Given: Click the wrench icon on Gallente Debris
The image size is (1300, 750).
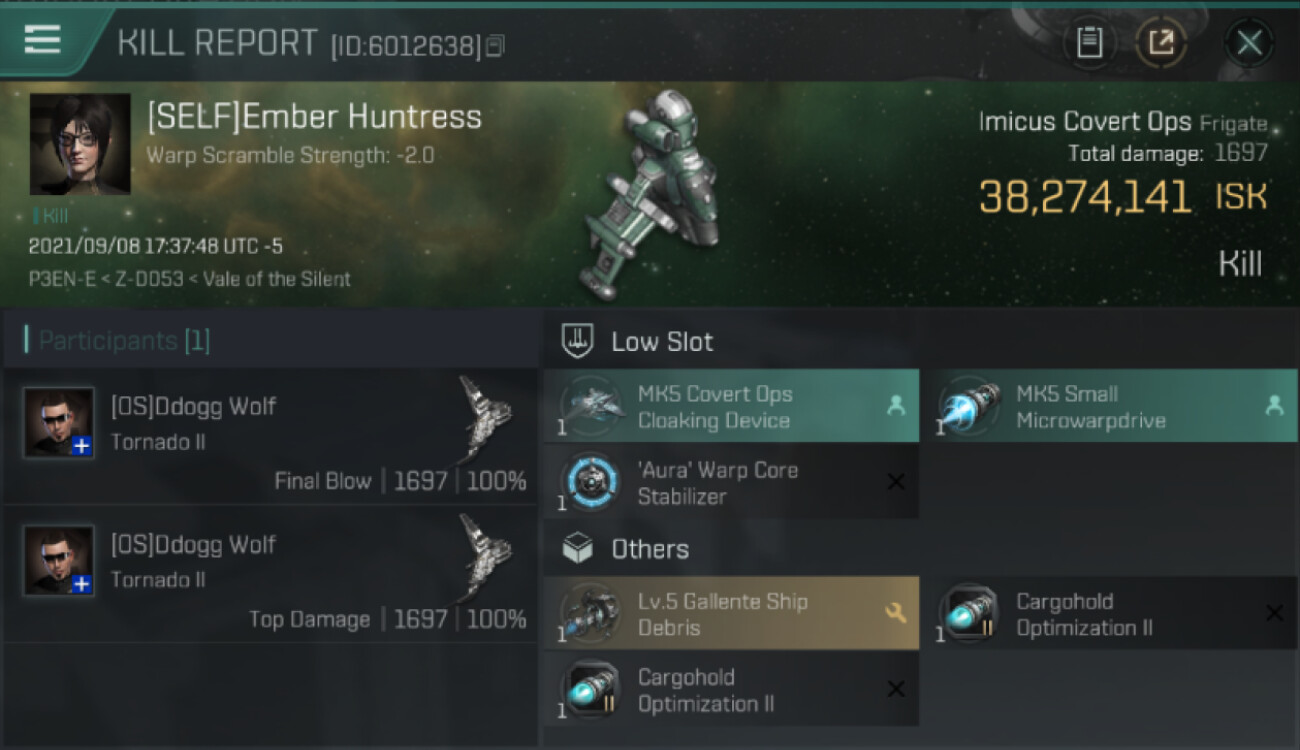Looking at the screenshot, I should (x=896, y=612).
